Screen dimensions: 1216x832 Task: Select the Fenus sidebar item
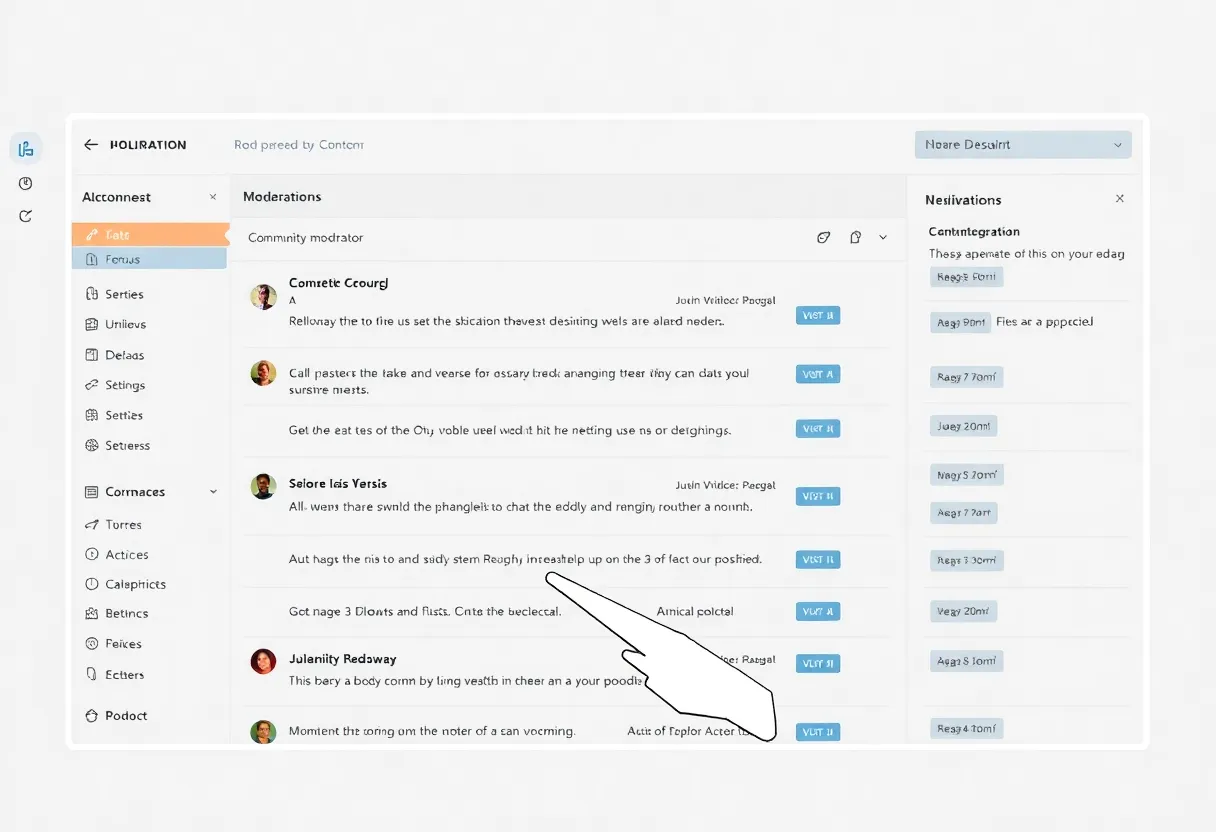click(x=150, y=259)
